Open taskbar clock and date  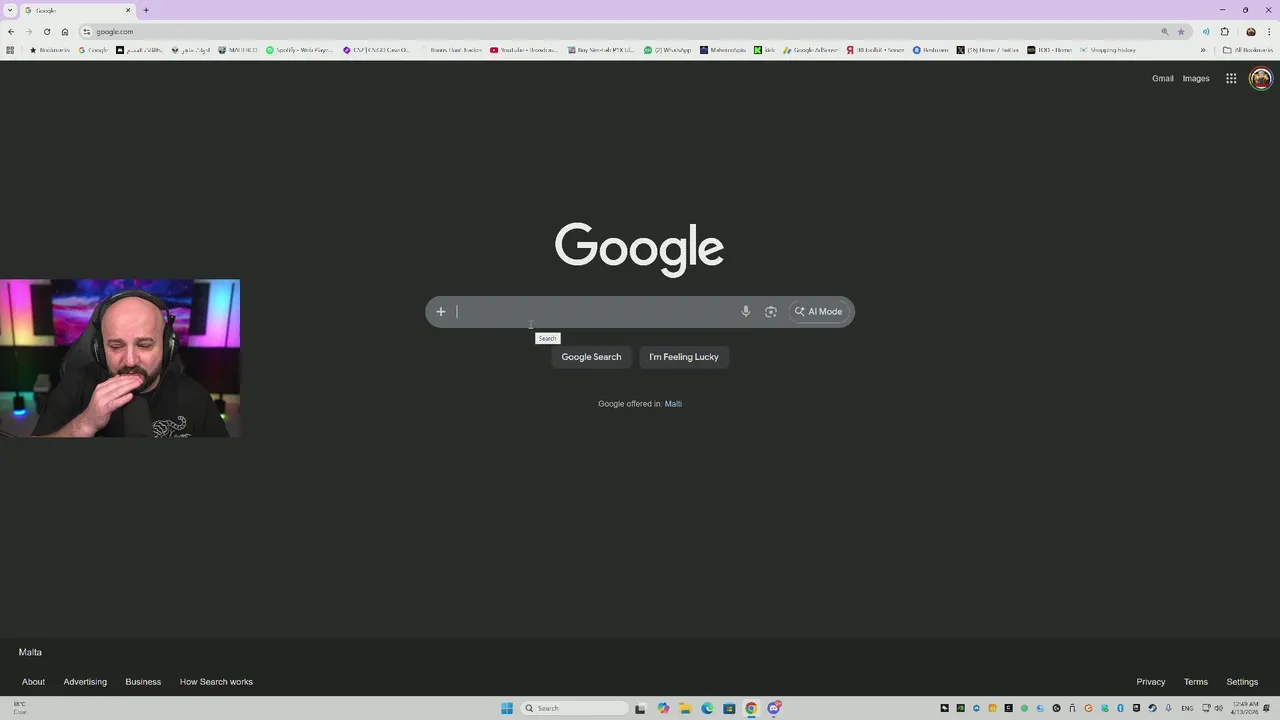(x=1245, y=708)
